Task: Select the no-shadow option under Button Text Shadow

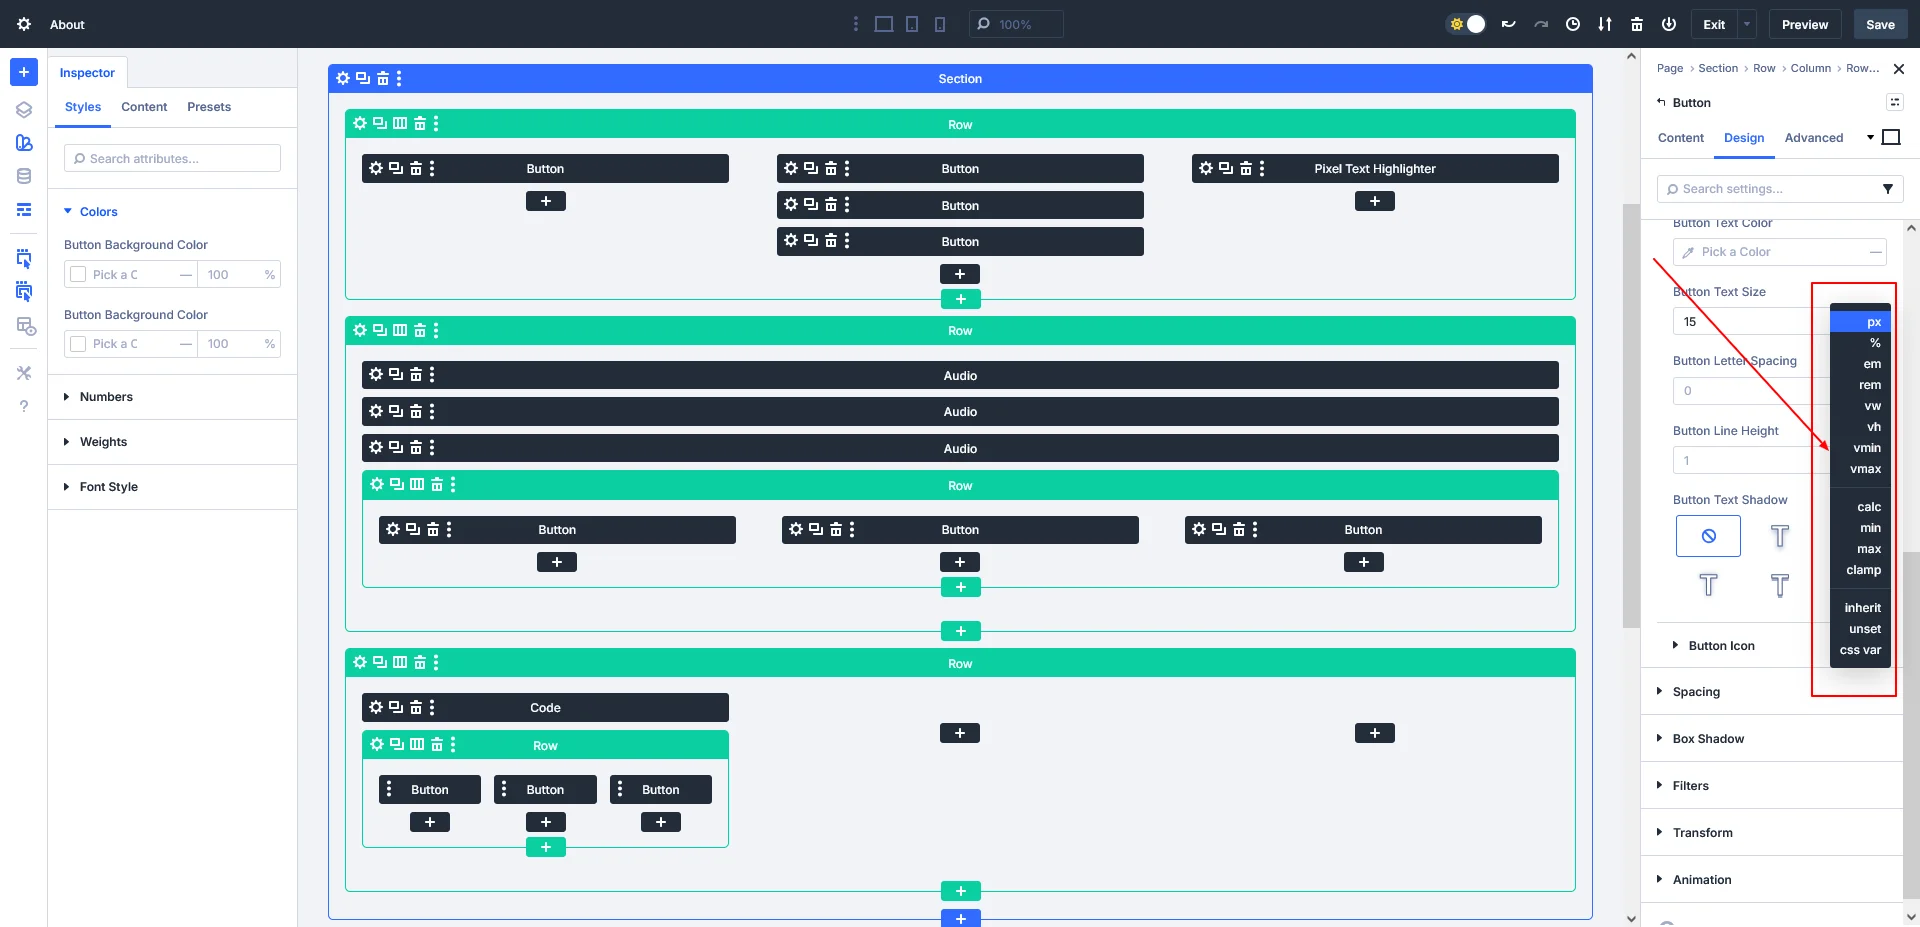Action: coord(1708,536)
